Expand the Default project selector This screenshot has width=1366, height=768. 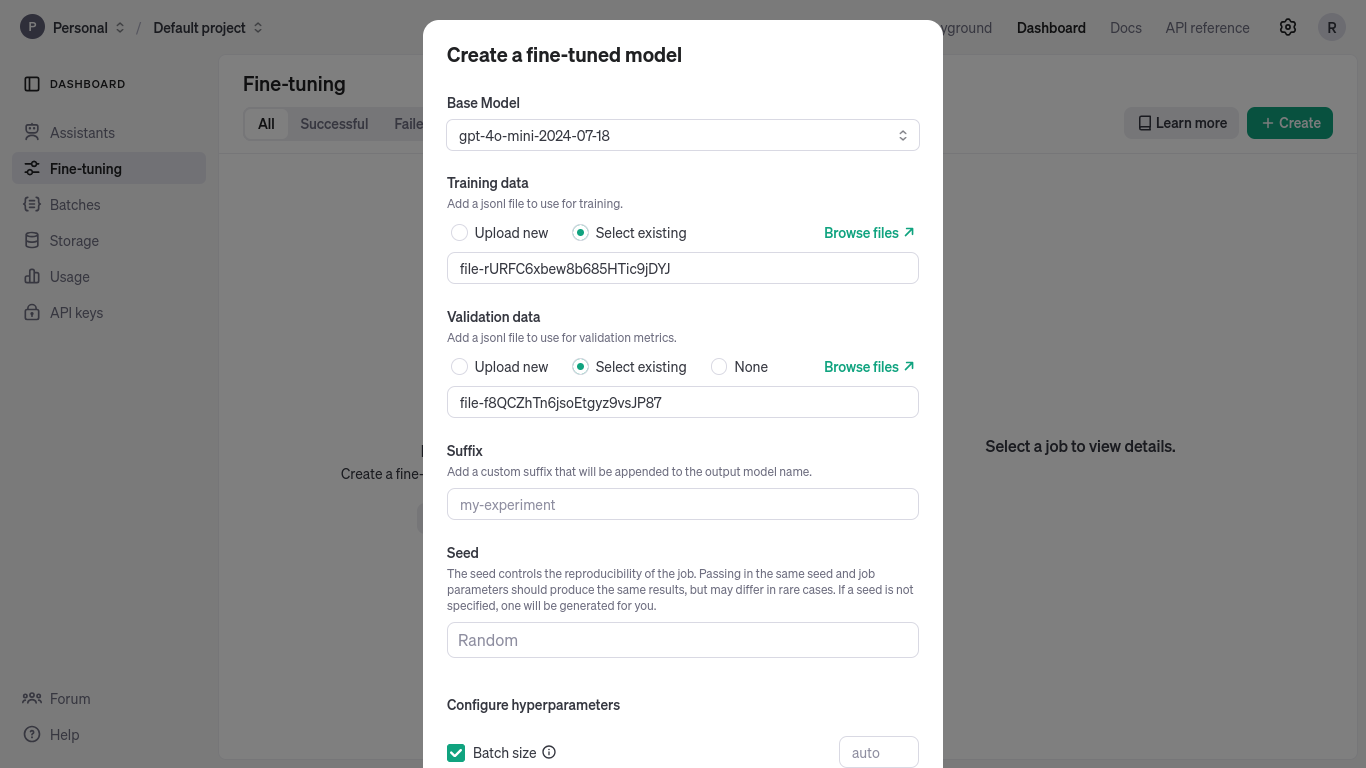click(200, 27)
